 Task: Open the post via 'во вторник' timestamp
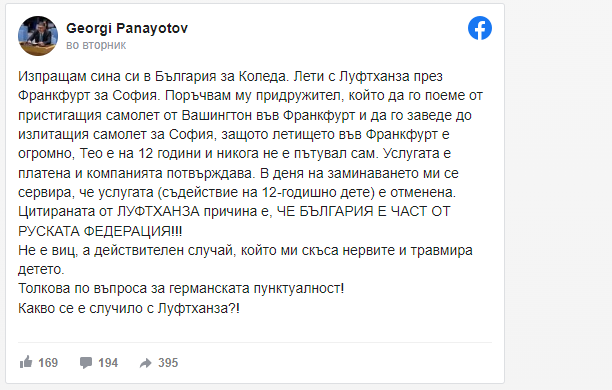[96, 45]
